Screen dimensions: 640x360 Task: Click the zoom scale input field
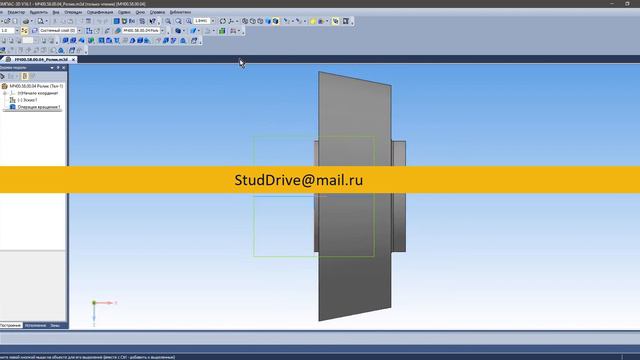pyautogui.click(x=202, y=21)
